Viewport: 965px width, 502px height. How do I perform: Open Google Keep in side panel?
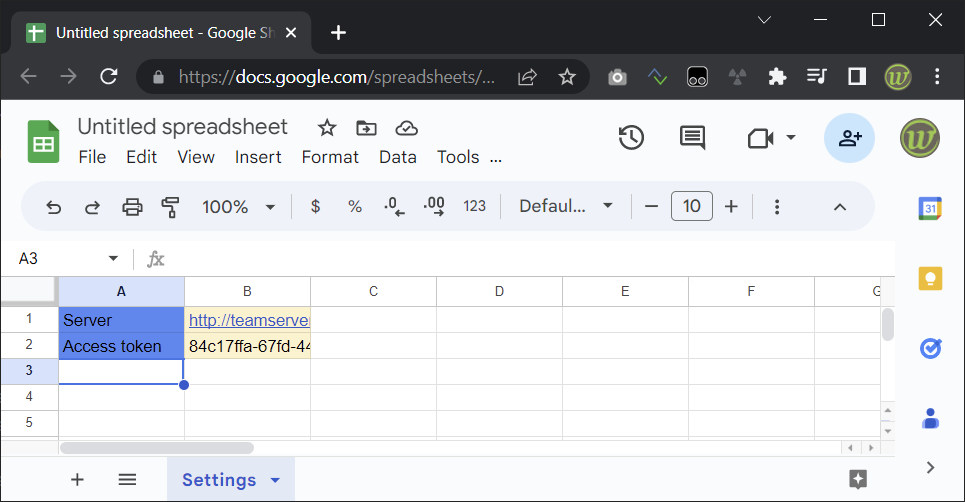[x=930, y=279]
